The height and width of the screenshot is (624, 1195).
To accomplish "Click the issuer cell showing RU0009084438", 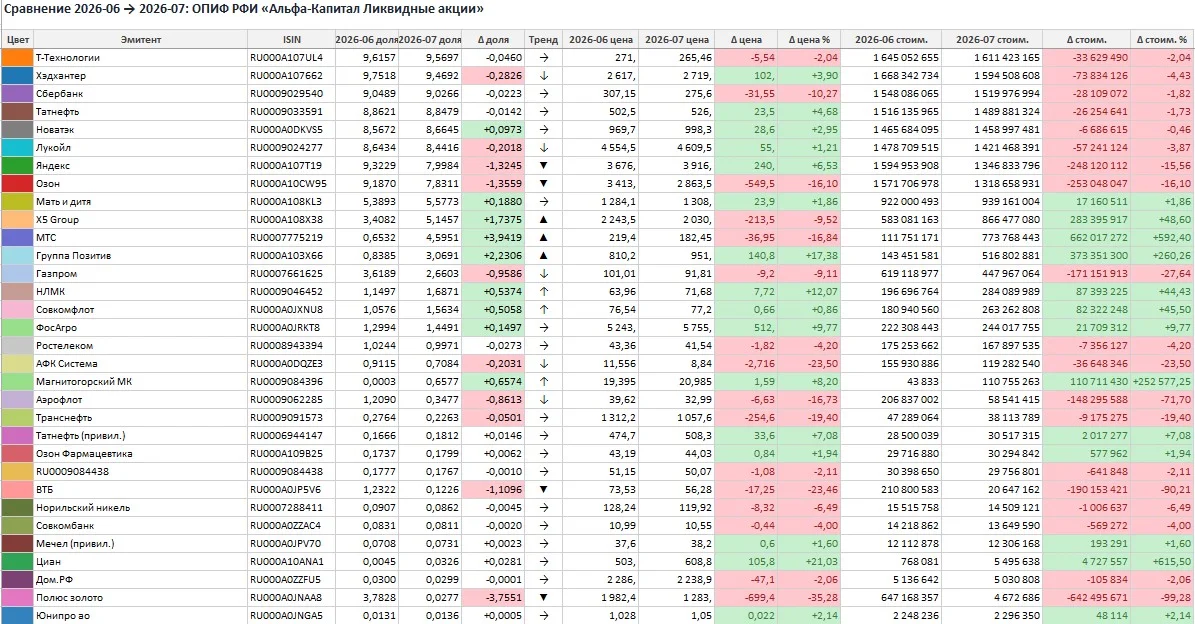I will [x=140, y=472].
